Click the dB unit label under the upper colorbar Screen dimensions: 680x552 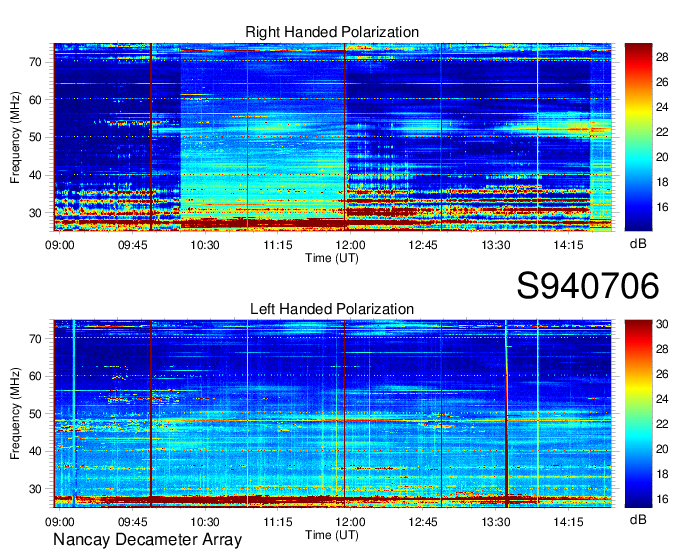coord(638,243)
